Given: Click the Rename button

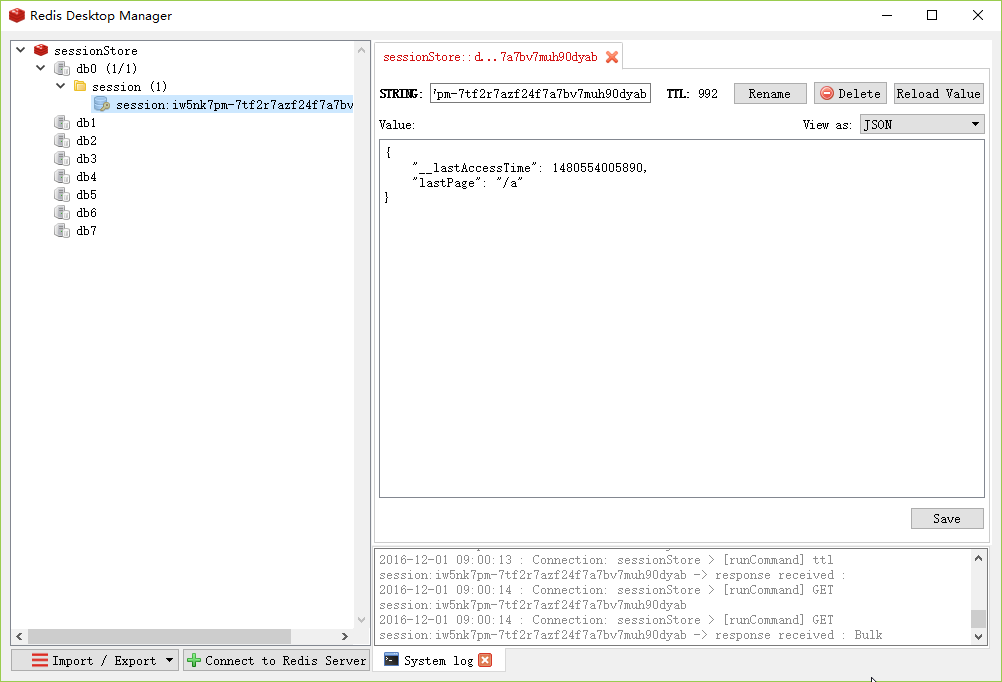Looking at the screenshot, I should coord(769,93).
